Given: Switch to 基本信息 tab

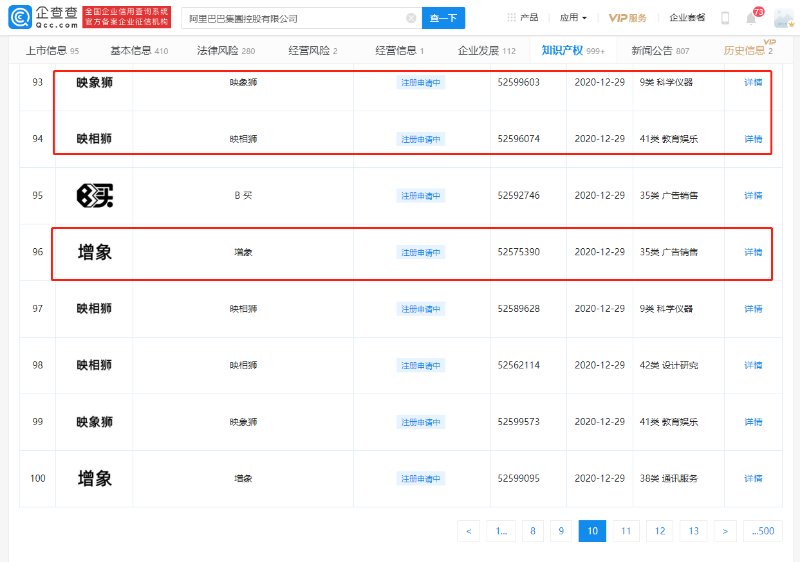Looking at the screenshot, I should point(139,50).
